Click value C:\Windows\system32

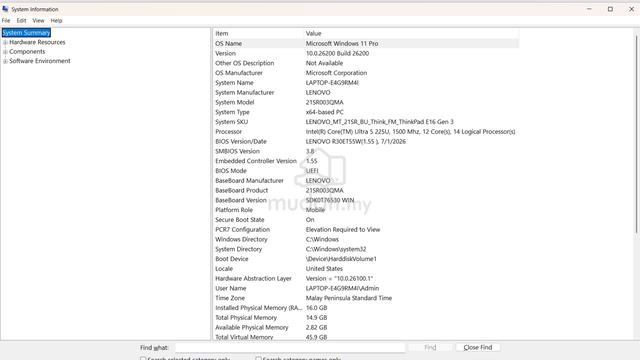click(336, 249)
